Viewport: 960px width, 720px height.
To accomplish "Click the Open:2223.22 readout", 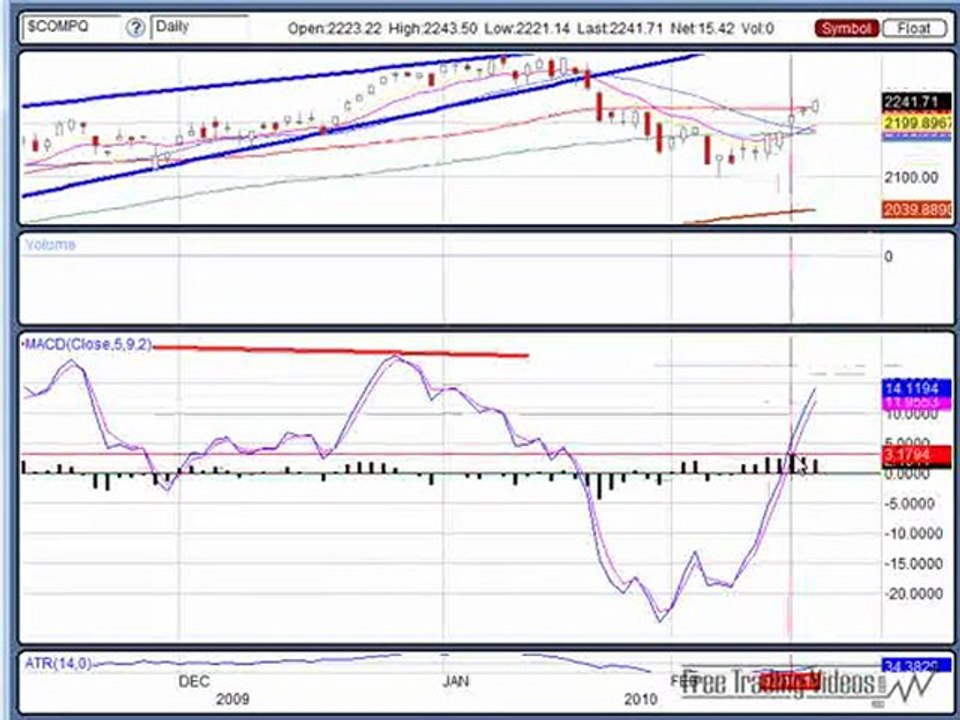I will (x=334, y=28).
